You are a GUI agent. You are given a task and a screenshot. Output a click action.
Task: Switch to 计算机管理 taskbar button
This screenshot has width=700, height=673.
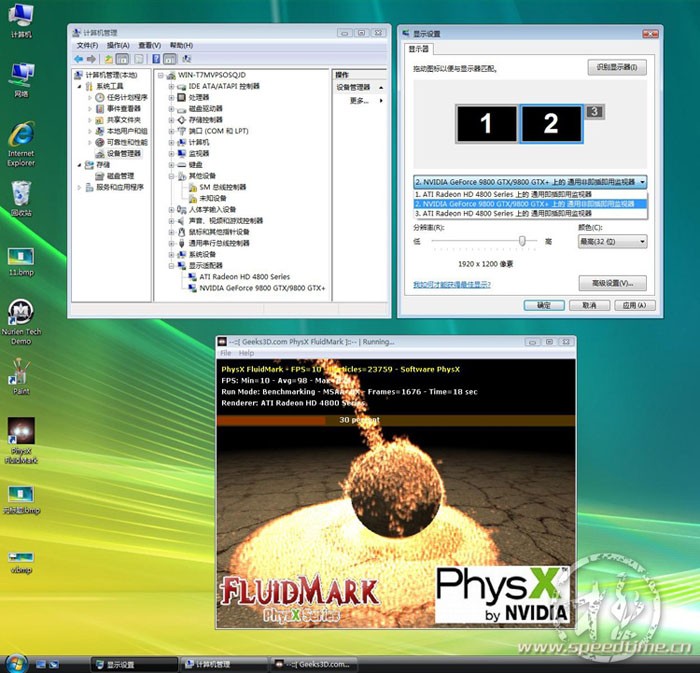point(224,665)
